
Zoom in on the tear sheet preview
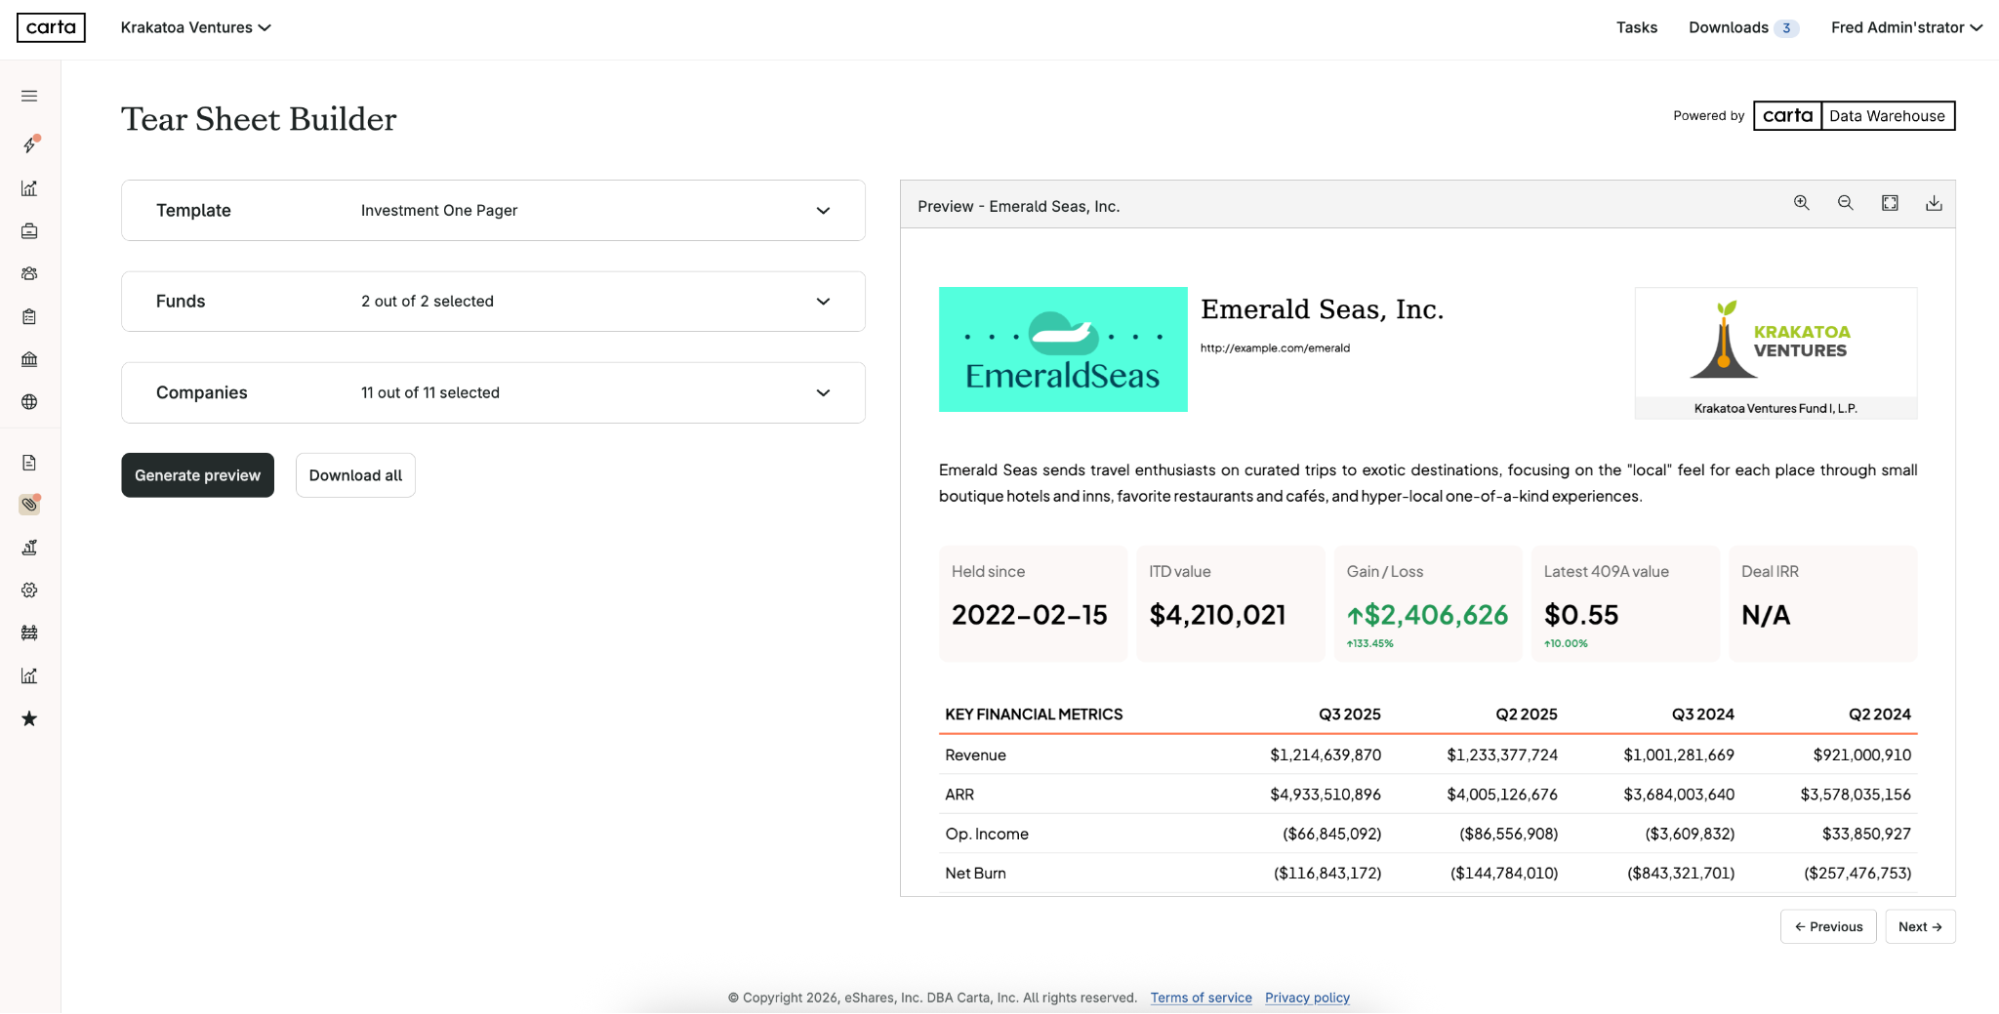1801,203
